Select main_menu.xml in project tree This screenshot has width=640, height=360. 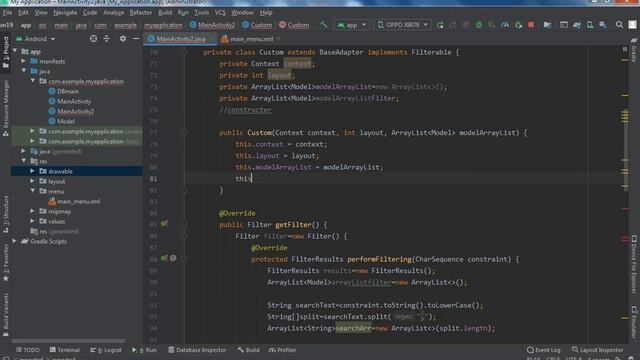point(74,201)
